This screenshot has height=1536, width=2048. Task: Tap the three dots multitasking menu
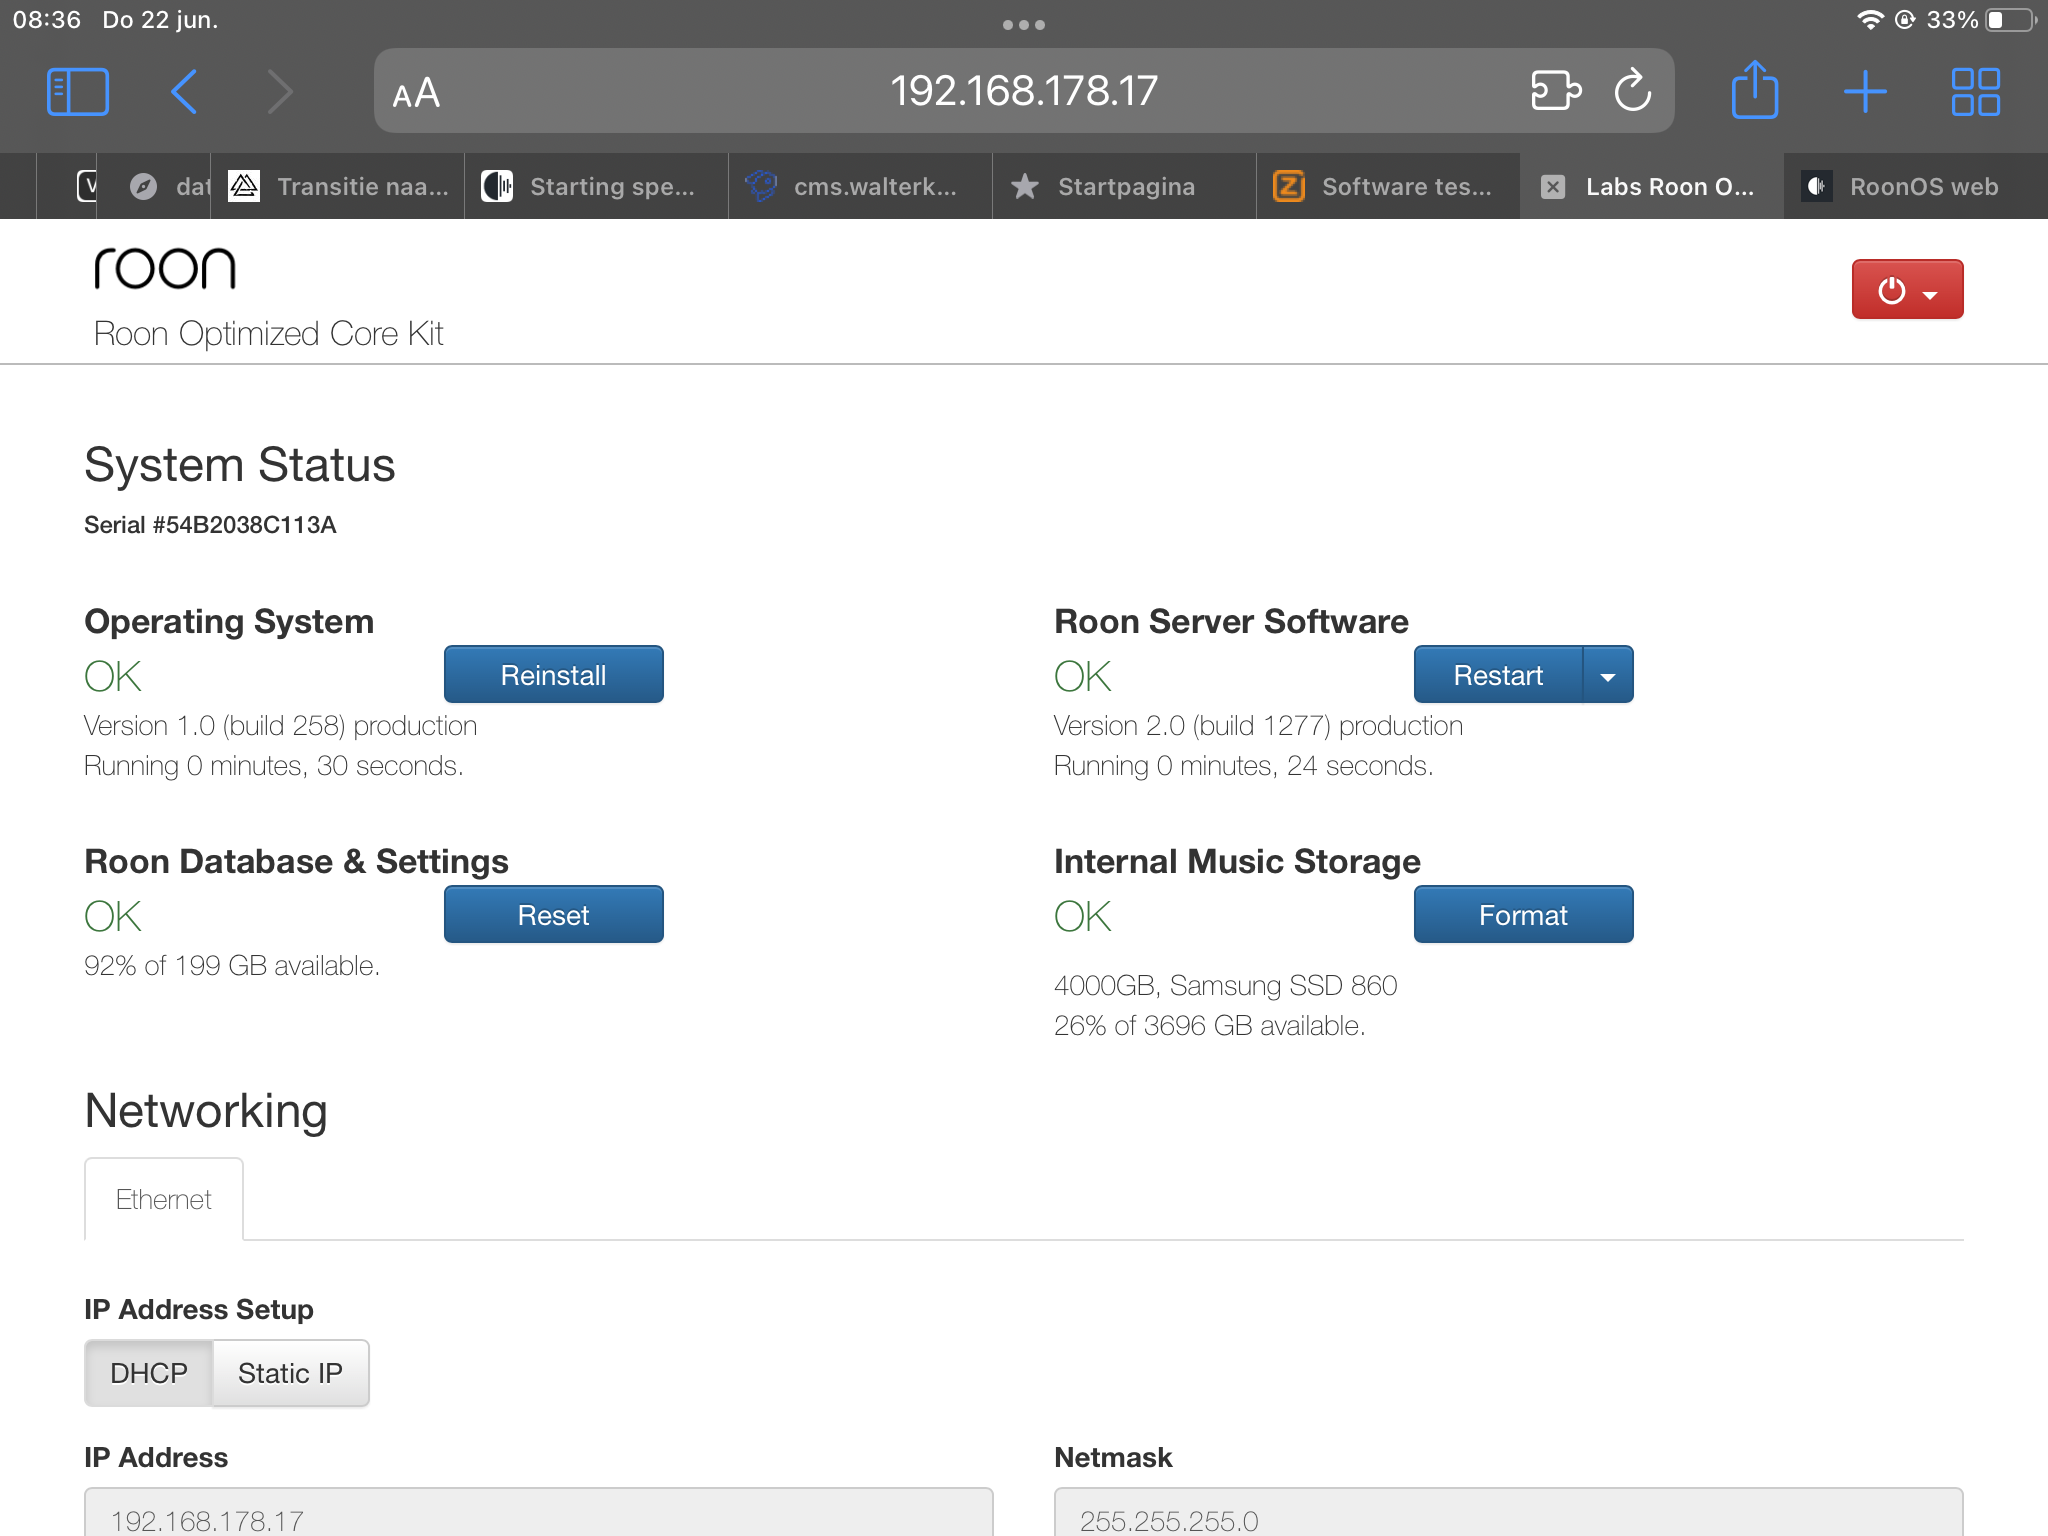click(x=1023, y=25)
